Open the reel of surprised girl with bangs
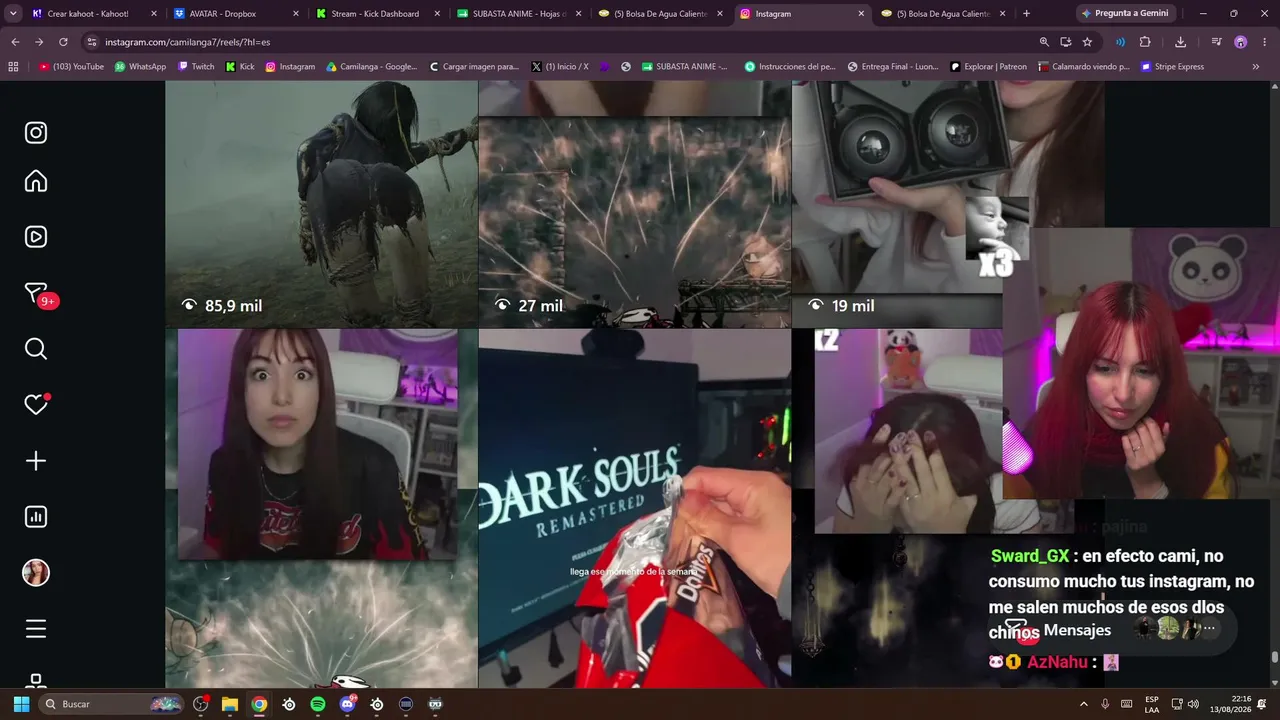This screenshot has width=1280, height=720. point(321,509)
